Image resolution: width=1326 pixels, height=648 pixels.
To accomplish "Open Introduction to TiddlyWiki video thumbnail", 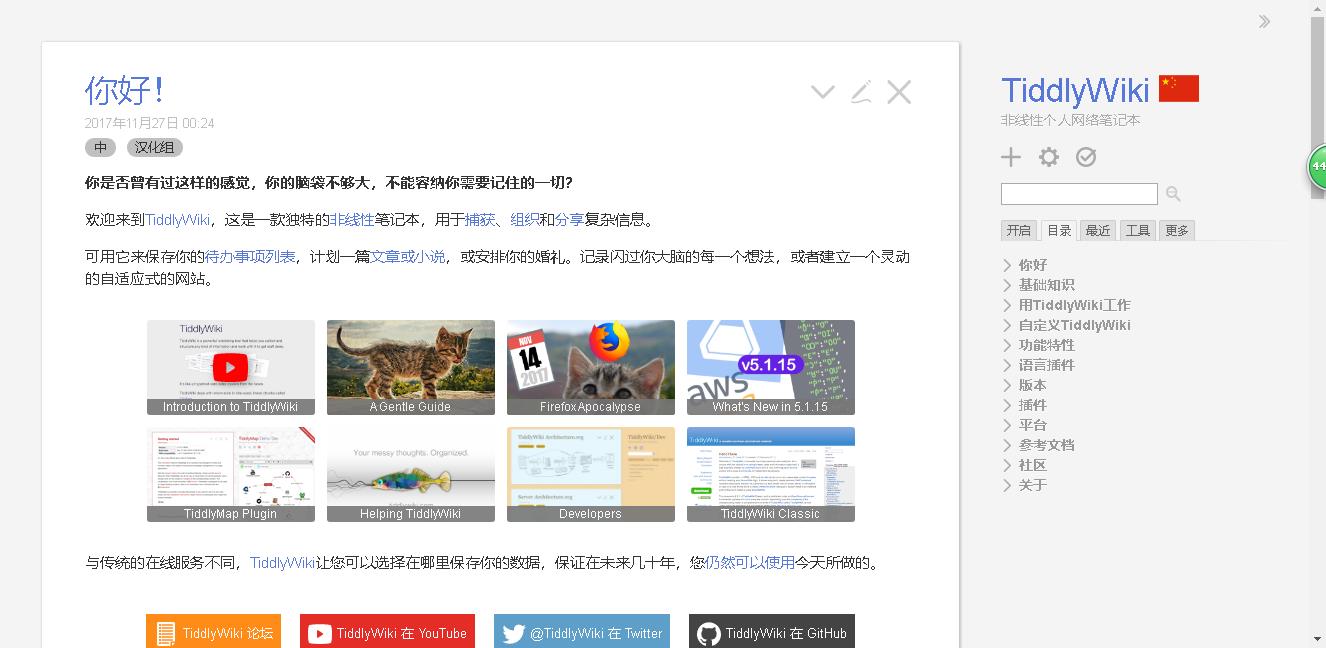I will point(231,367).
